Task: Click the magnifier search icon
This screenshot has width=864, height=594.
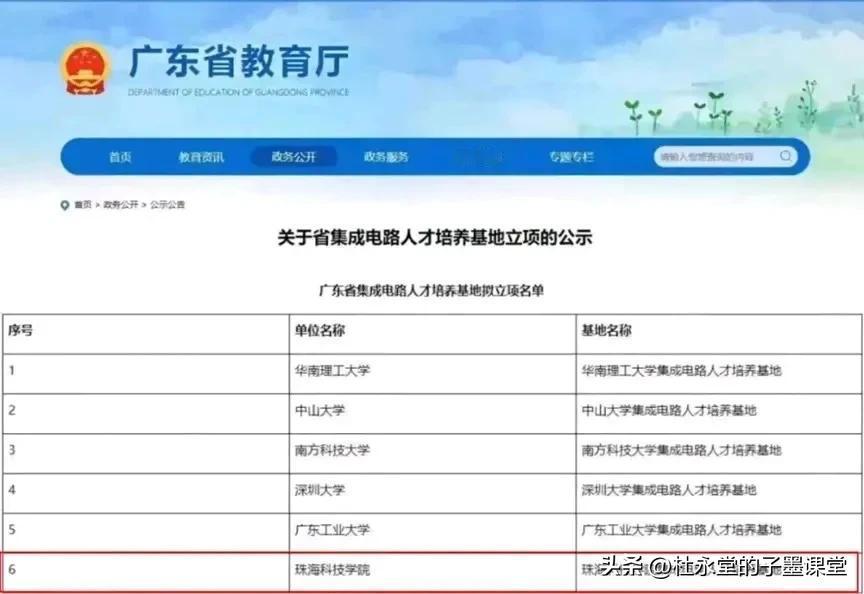Action: pos(786,156)
